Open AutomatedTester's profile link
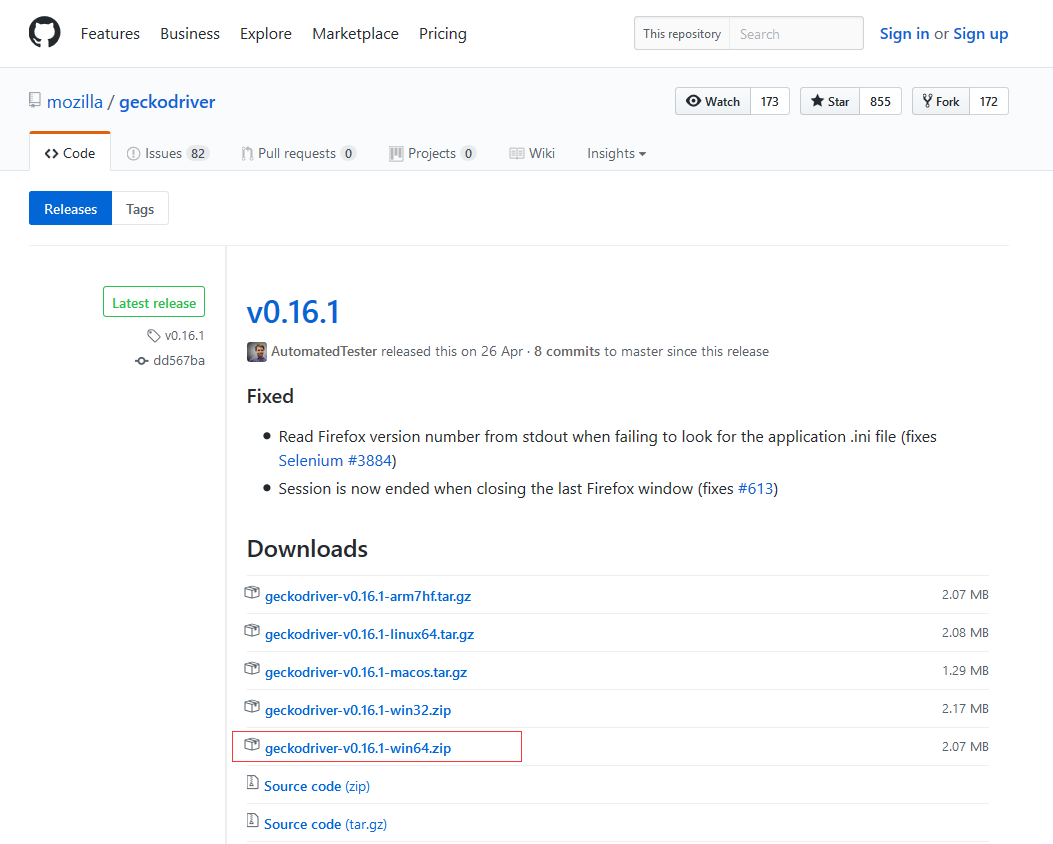1053x844 pixels. point(324,351)
